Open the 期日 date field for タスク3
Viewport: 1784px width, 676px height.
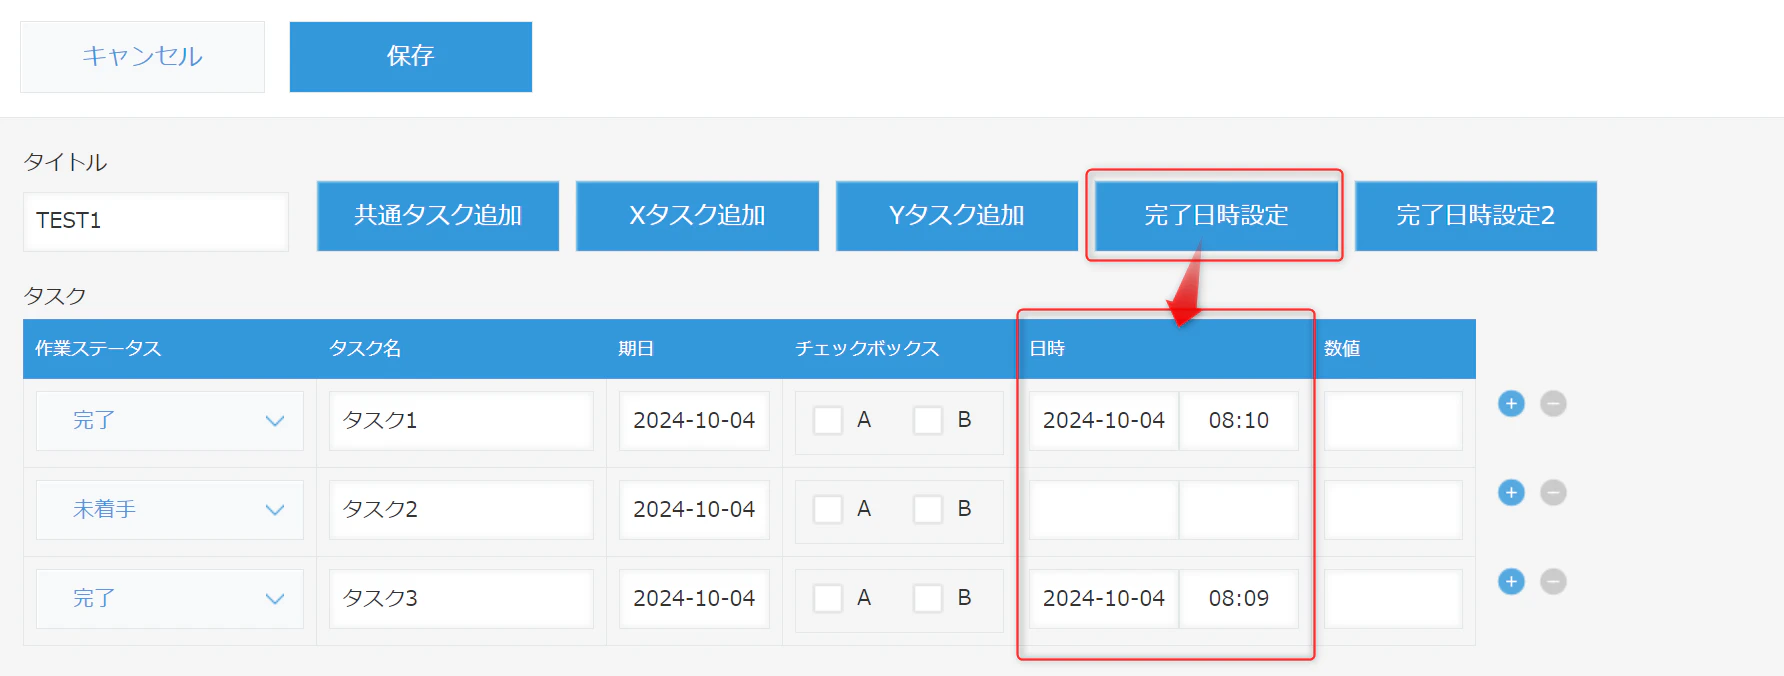(x=694, y=599)
